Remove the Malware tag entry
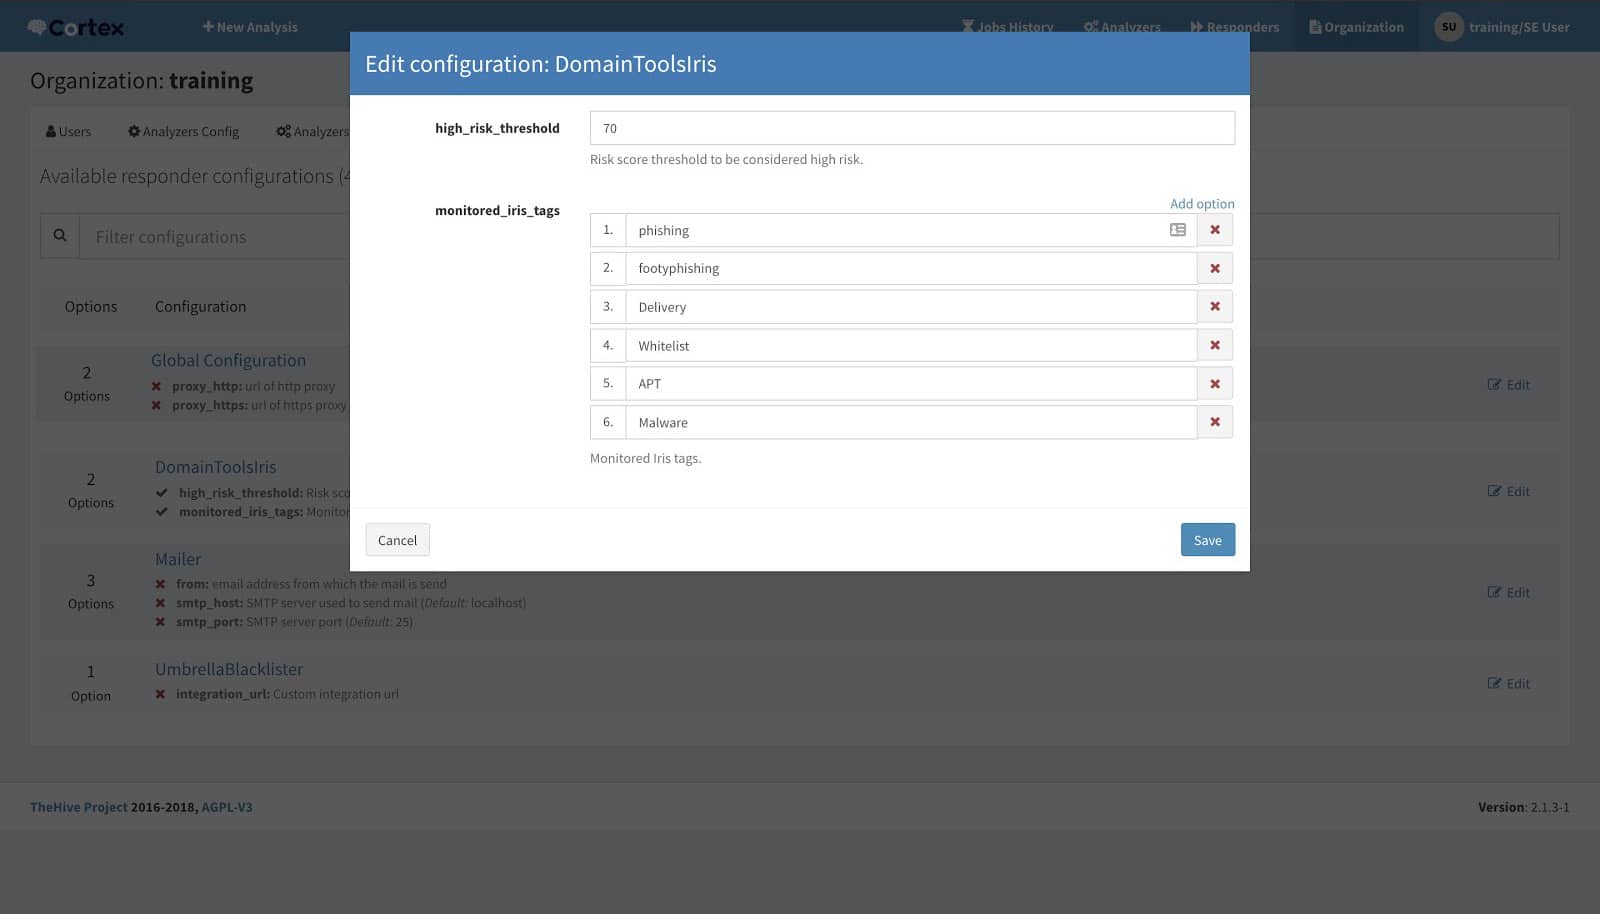Screen dimensions: 1600x914 (x=1215, y=422)
